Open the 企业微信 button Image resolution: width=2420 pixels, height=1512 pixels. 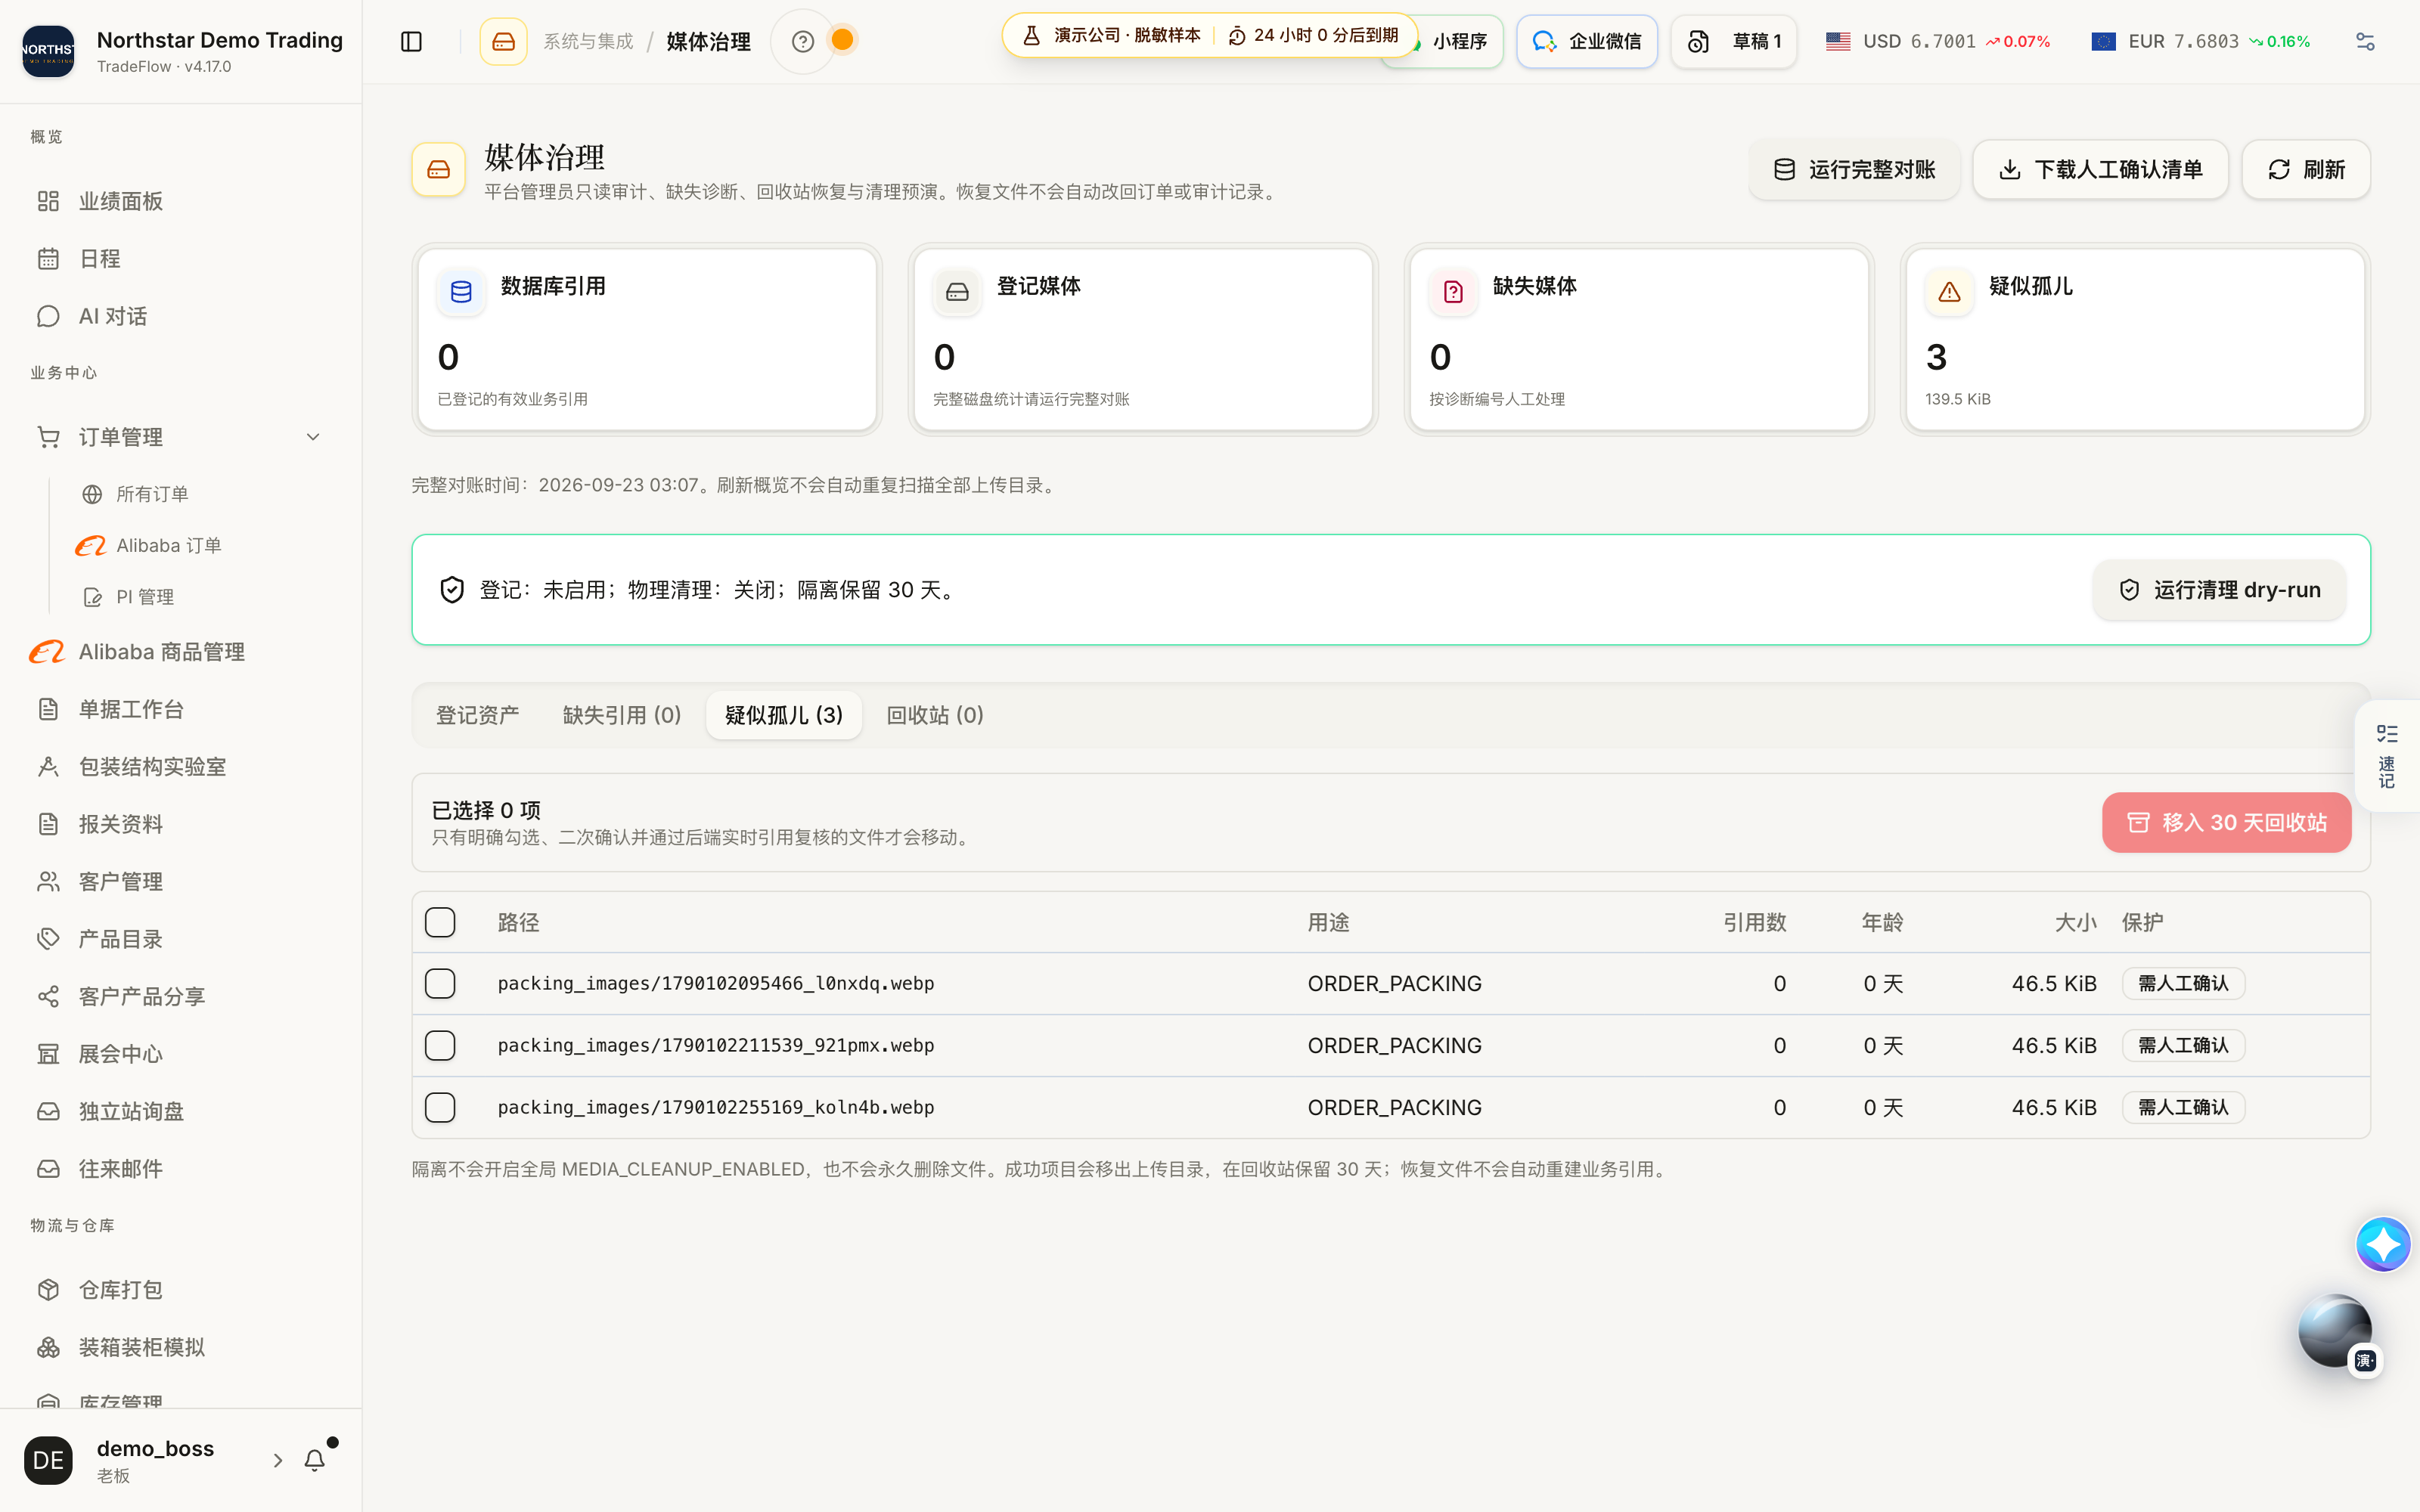tap(1586, 41)
